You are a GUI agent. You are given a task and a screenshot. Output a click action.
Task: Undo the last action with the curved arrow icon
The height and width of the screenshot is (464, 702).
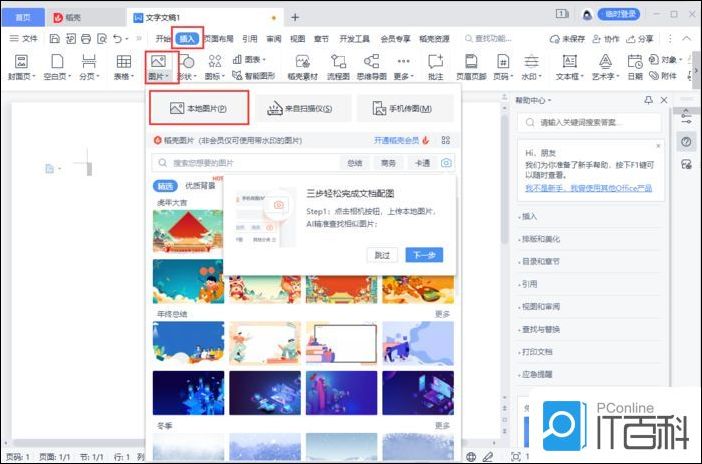[x=117, y=39]
